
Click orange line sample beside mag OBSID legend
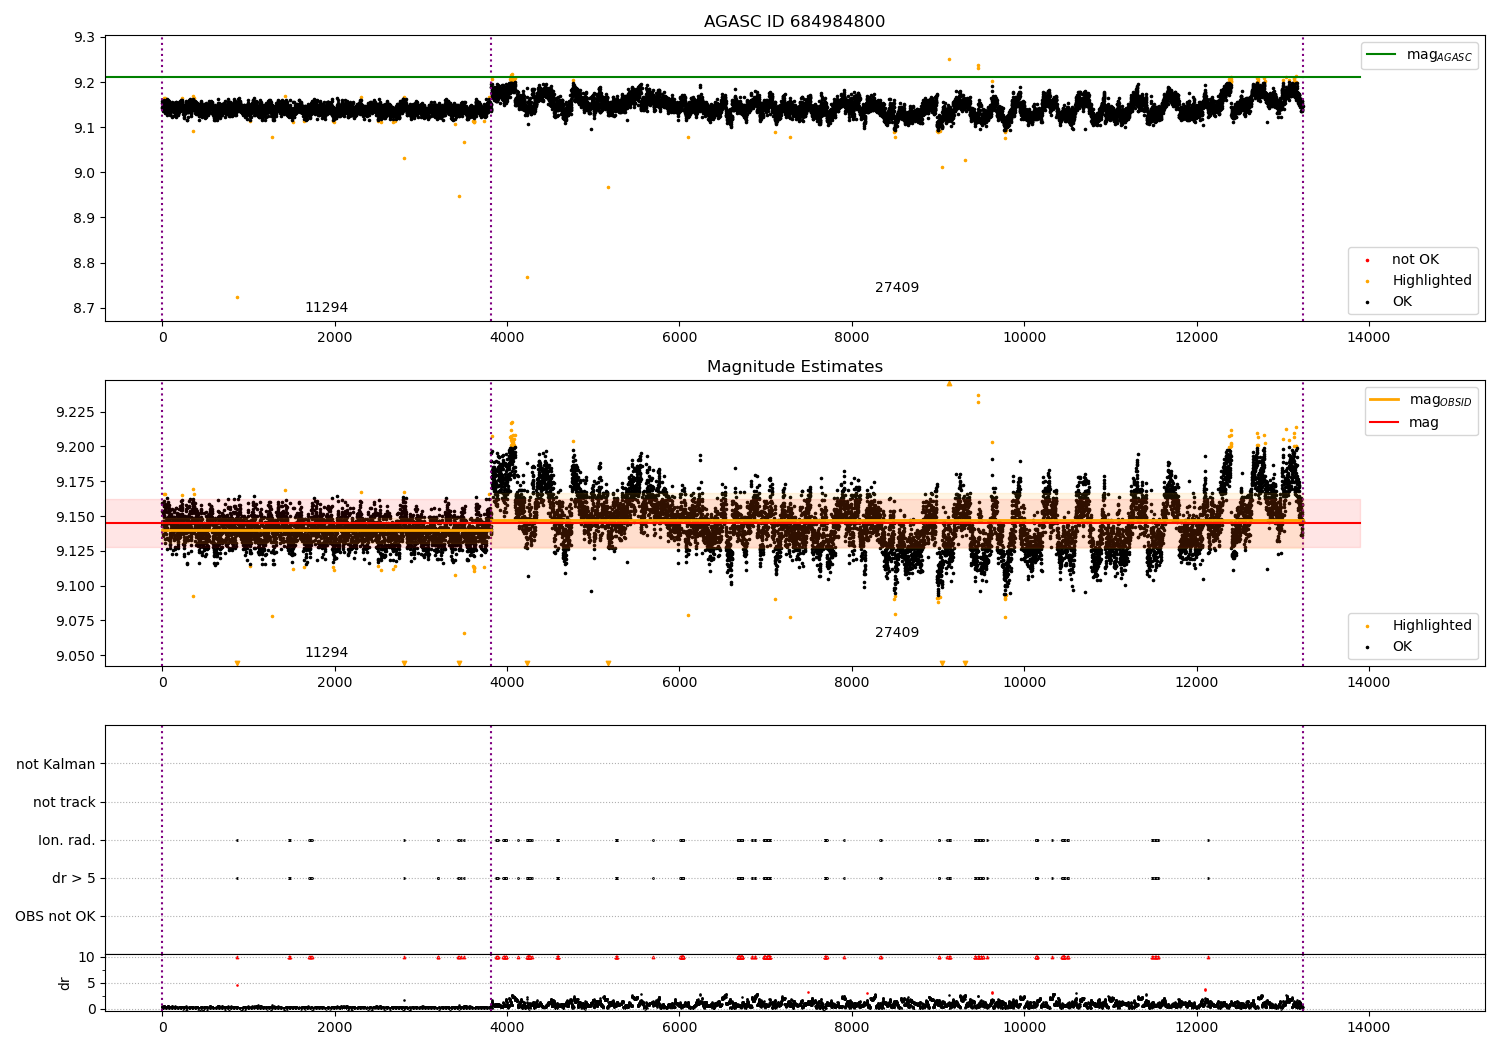1384,400
